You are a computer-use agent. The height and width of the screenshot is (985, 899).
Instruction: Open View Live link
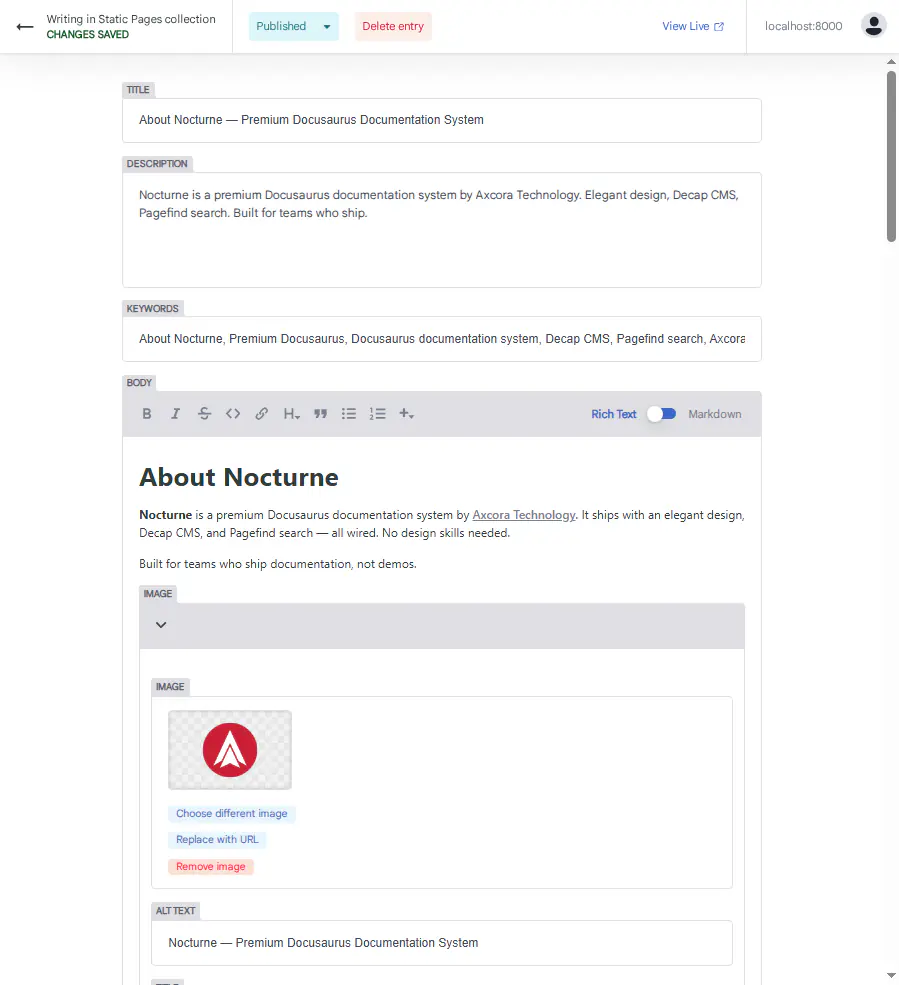pyautogui.click(x=693, y=26)
